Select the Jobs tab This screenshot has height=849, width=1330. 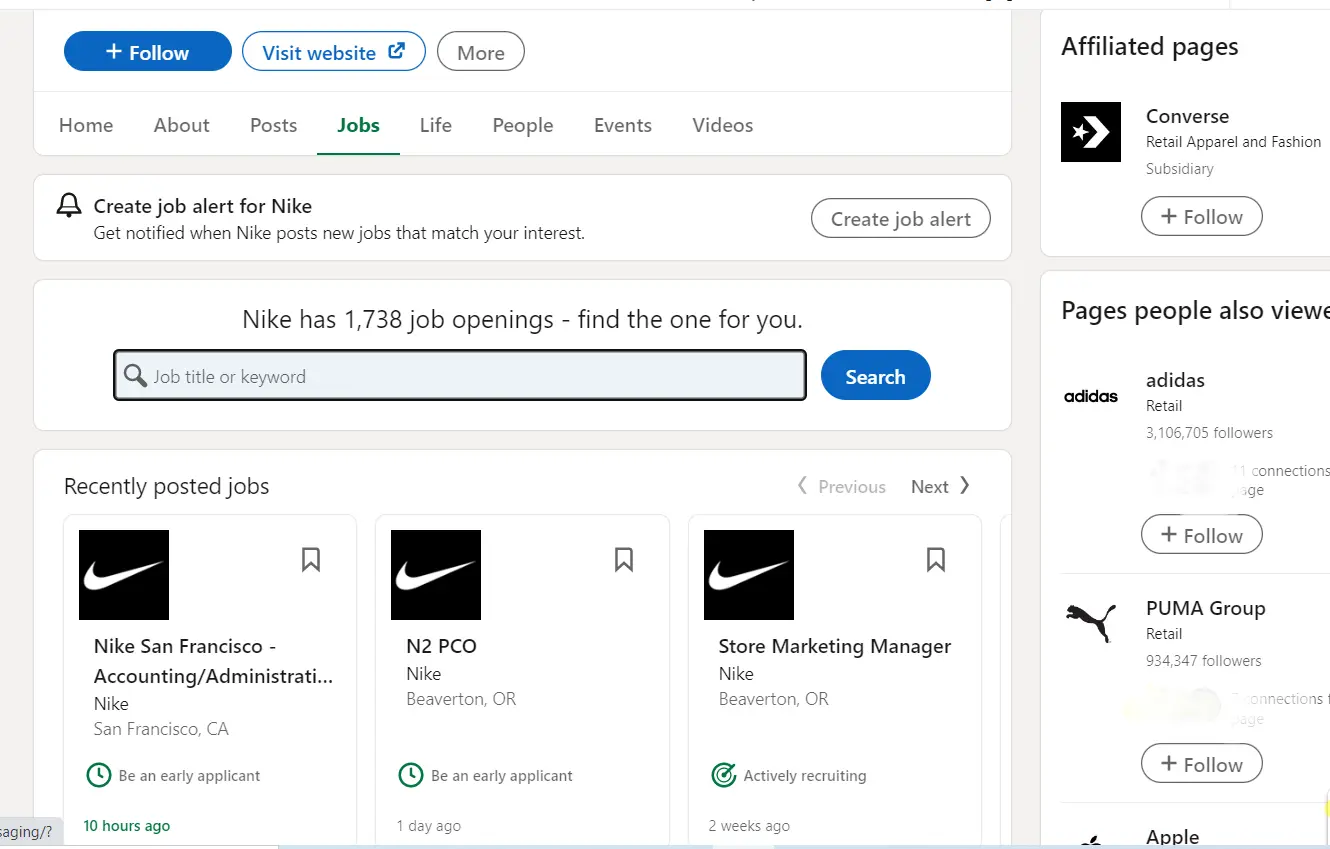tap(359, 125)
